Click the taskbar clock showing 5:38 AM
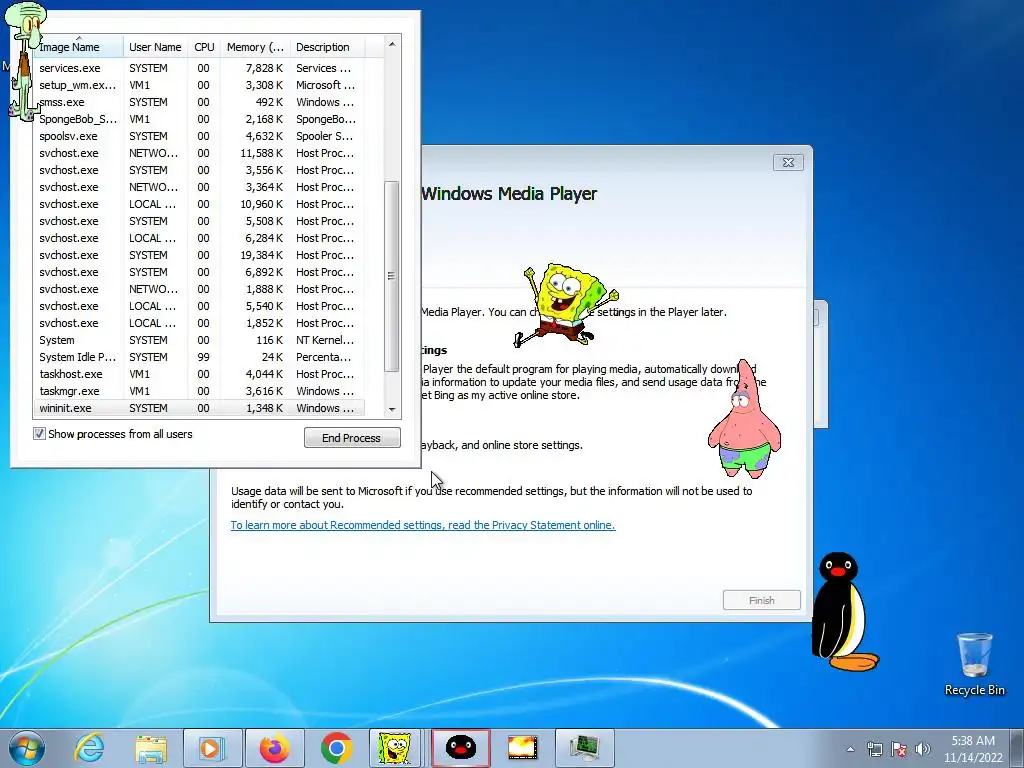The image size is (1024, 768). 973,749
